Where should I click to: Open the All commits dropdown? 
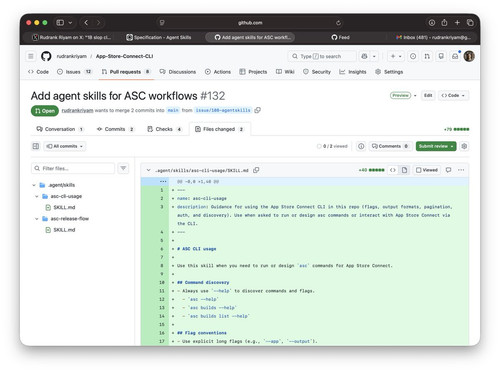click(x=65, y=146)
